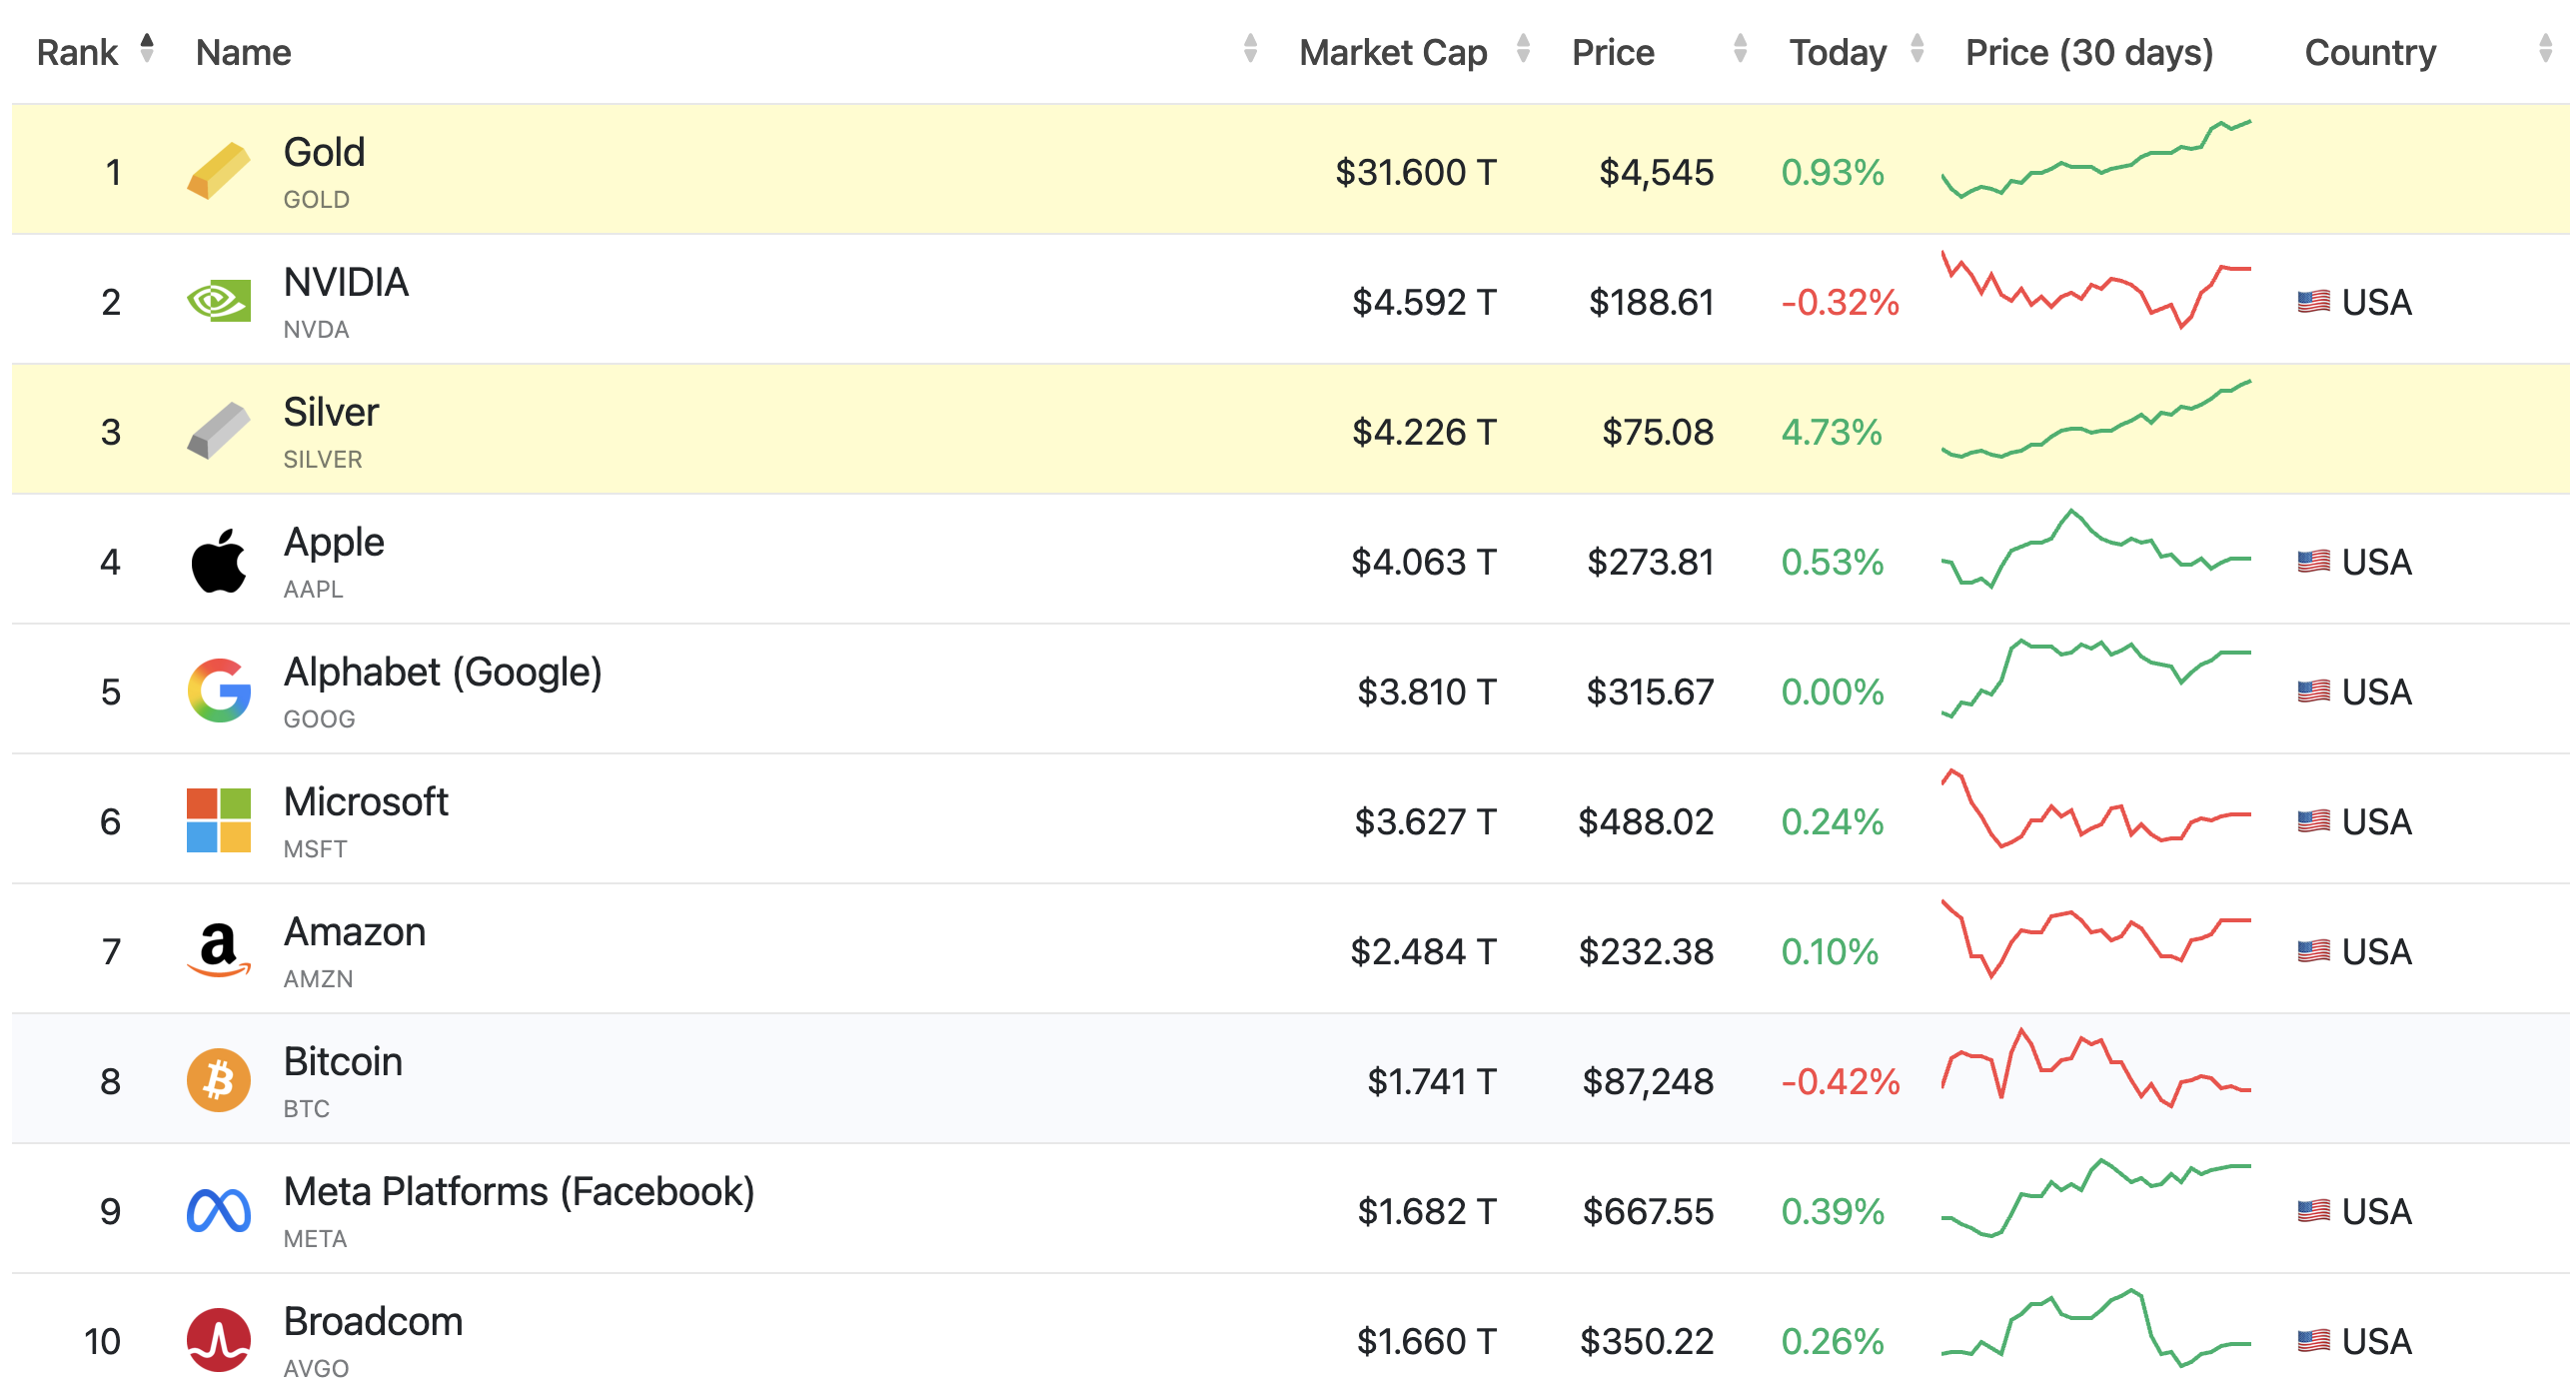
Task: Click the Bitcoin logo icon
Action: (218, 1080)
